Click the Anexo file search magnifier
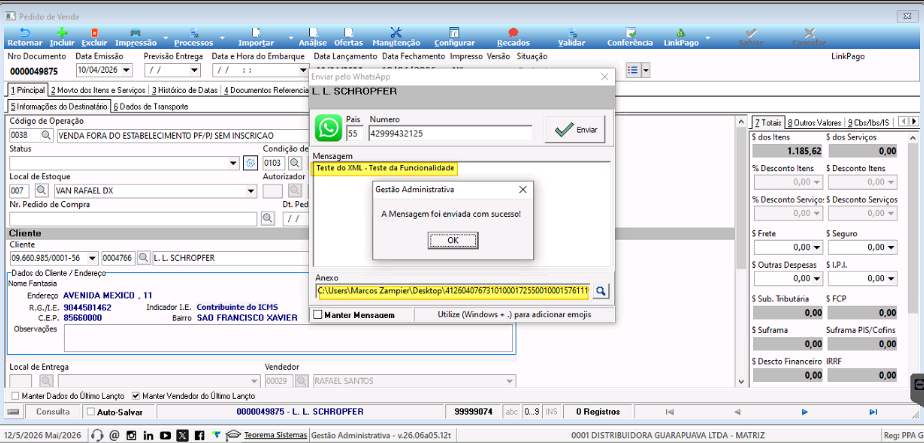The width and height of the screenshot is (924, 443). [601, 290]
